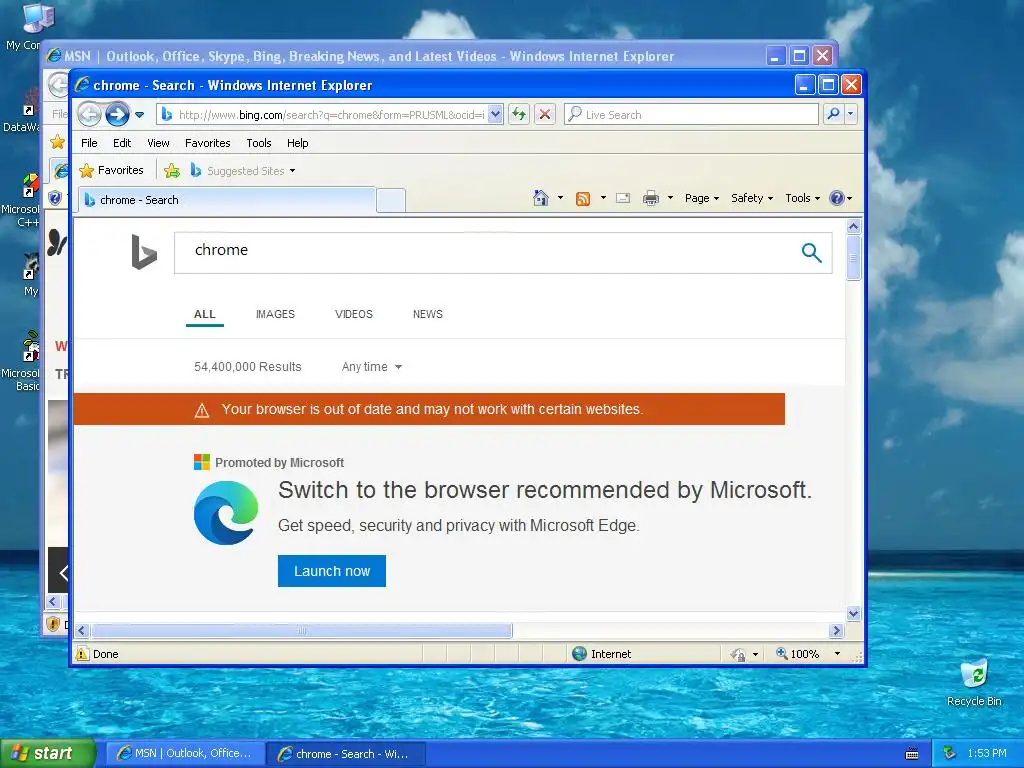
Task: Select the chrome - Search tab
Action: point(227,200)
